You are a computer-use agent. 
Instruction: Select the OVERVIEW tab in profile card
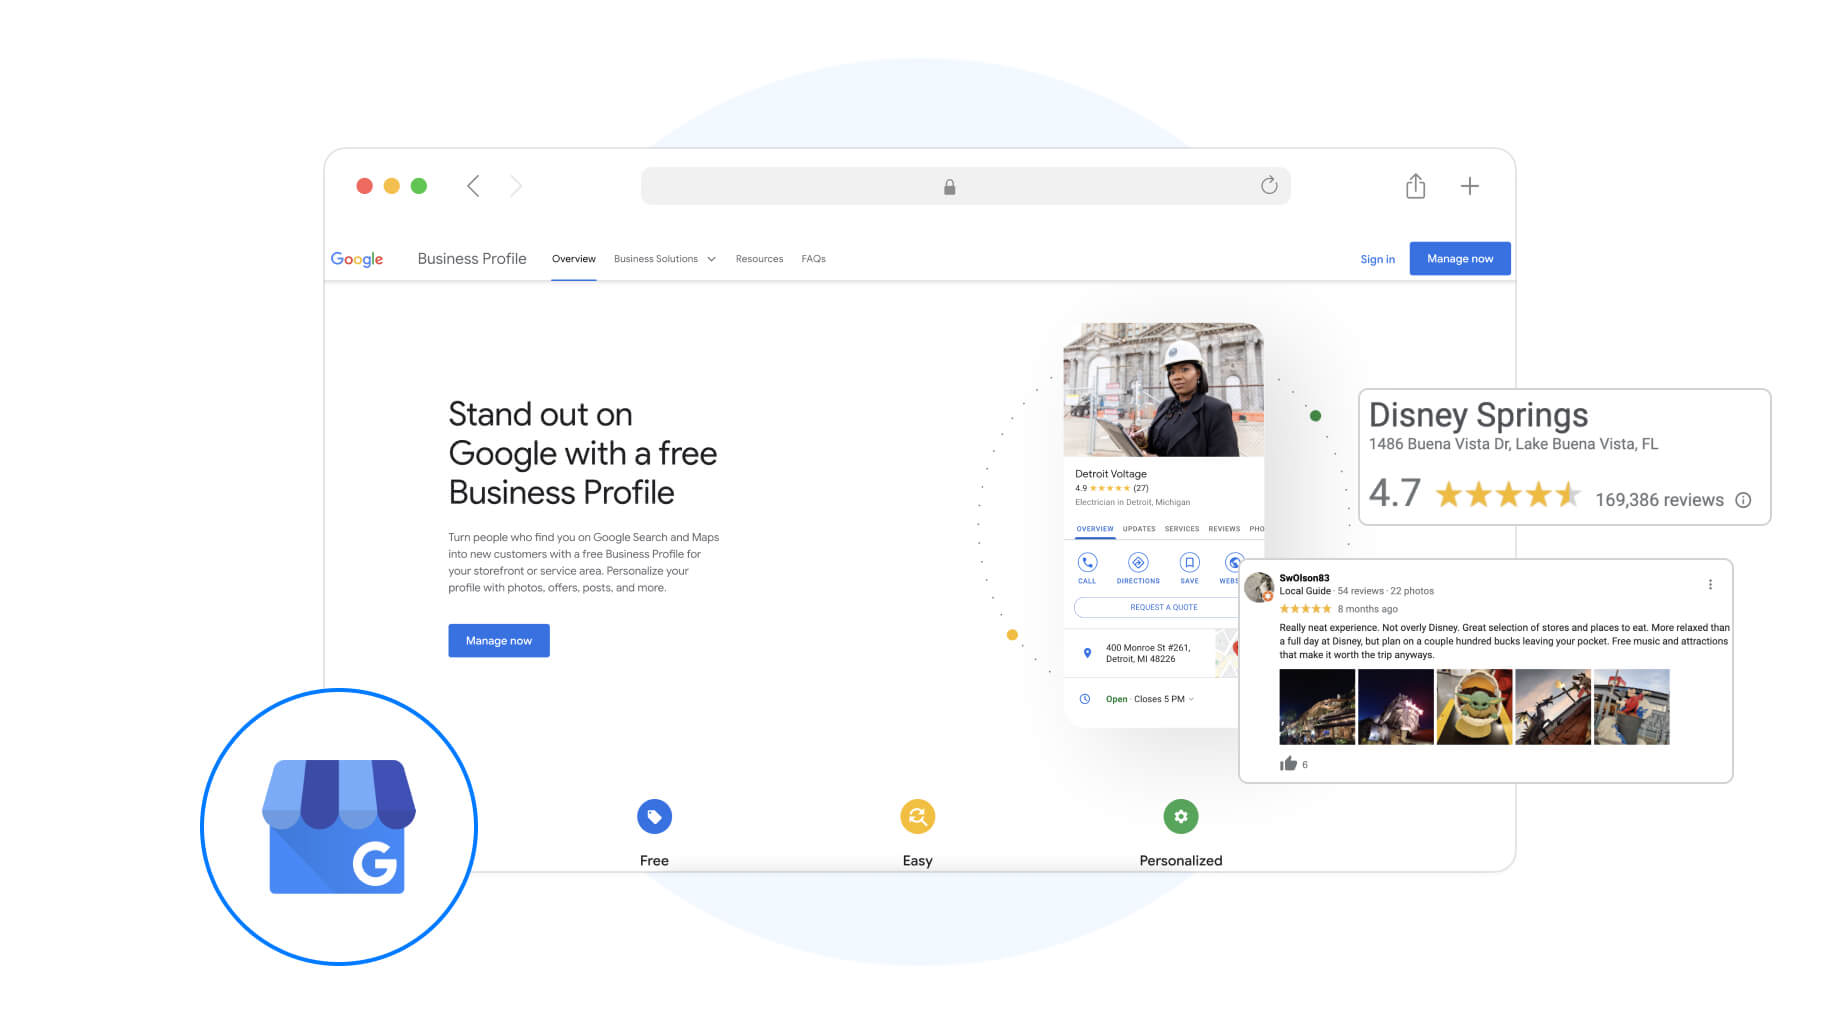coord(1095,529)
